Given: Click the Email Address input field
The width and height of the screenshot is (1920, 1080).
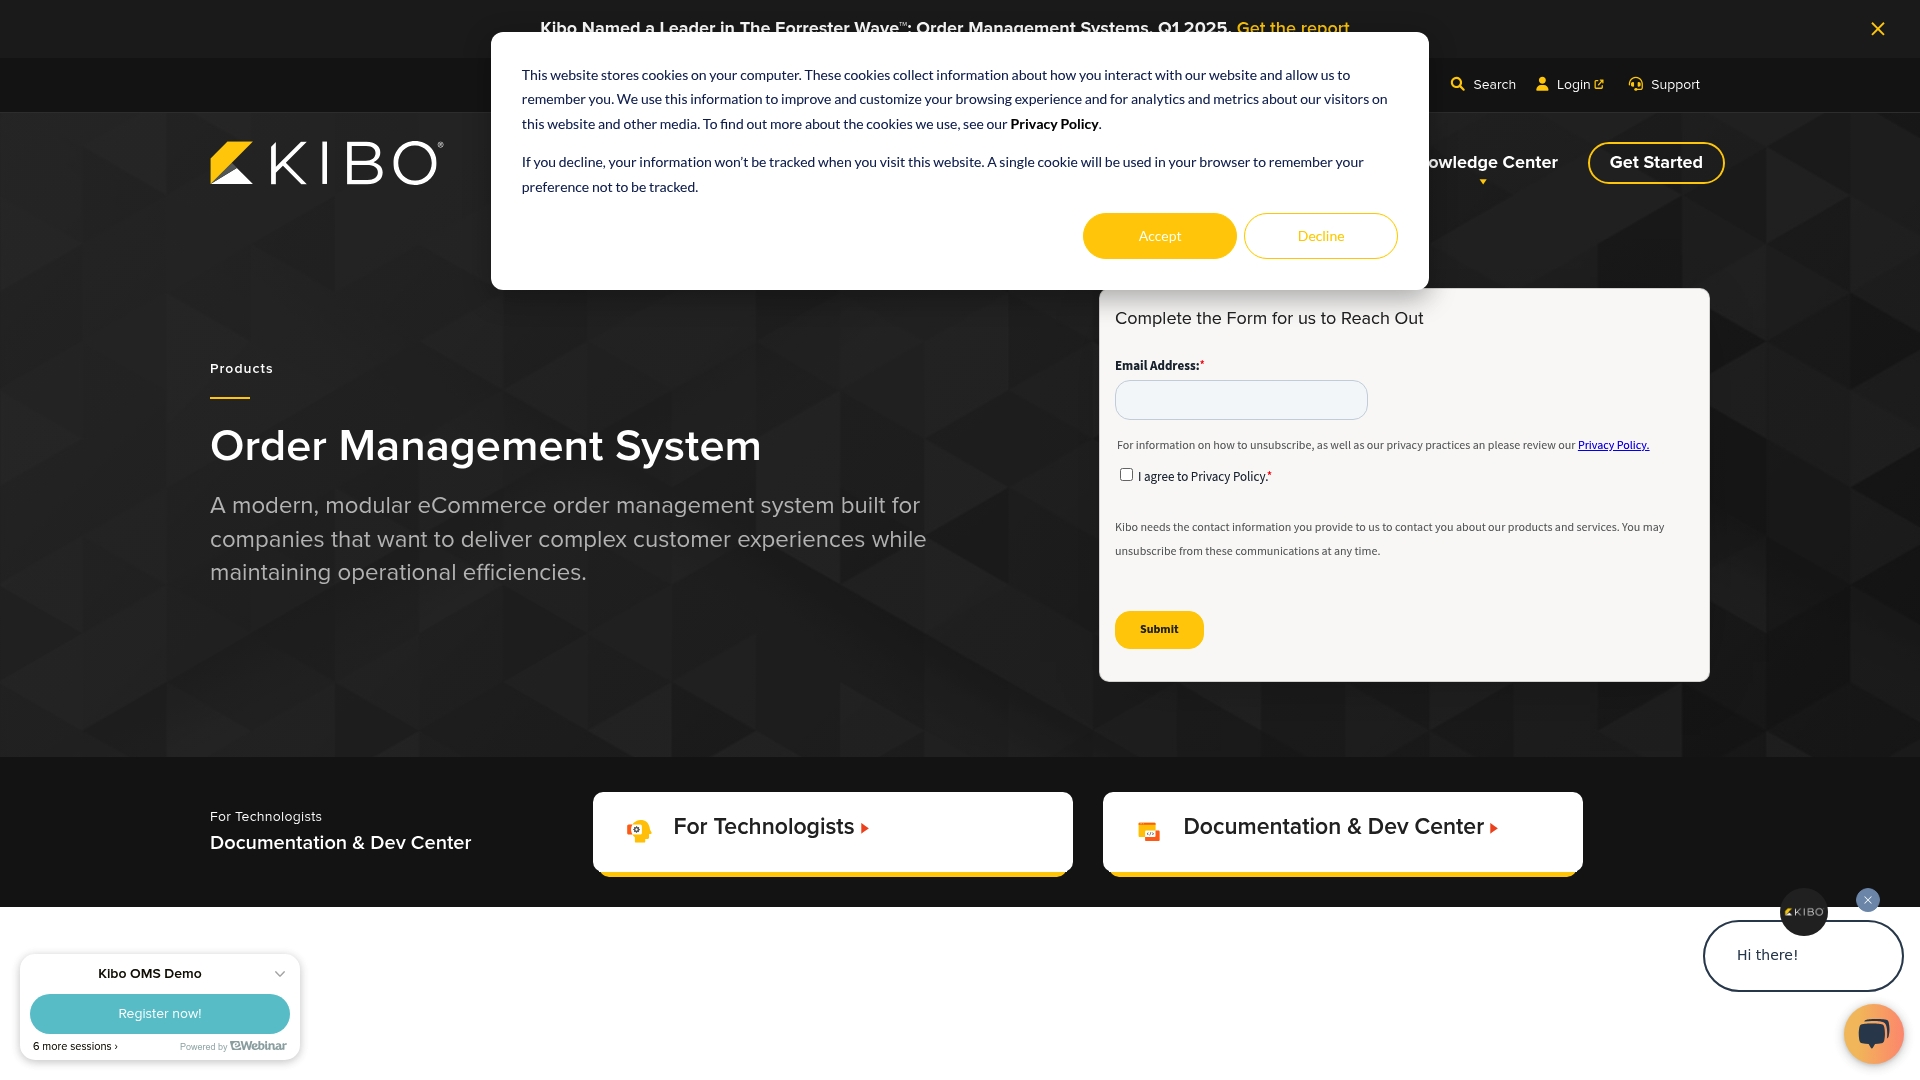Looking at the screenshot, I should [1241, 400].
